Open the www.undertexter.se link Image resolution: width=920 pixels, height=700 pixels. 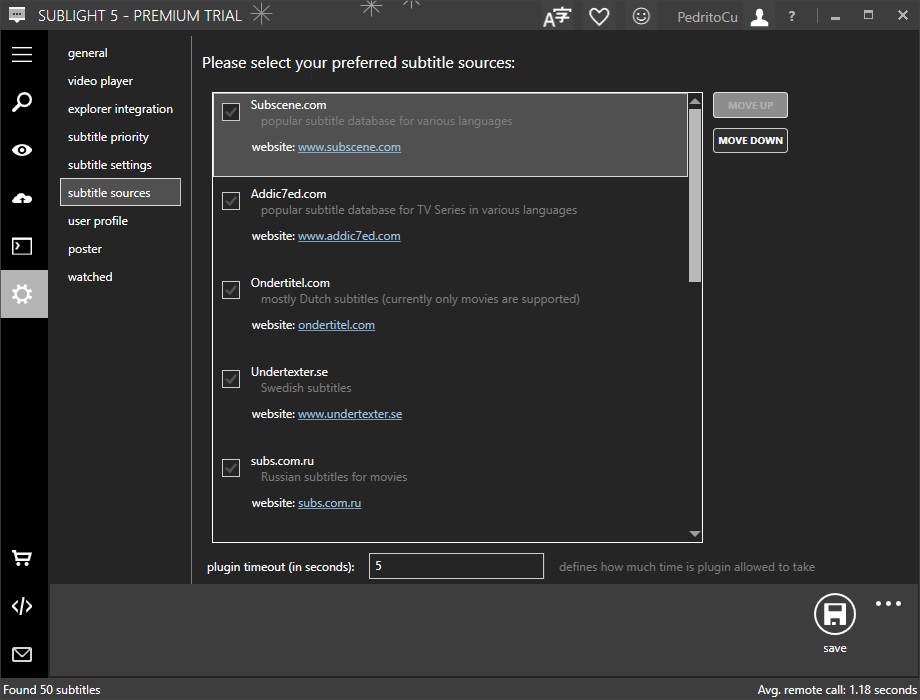(350, 414)
